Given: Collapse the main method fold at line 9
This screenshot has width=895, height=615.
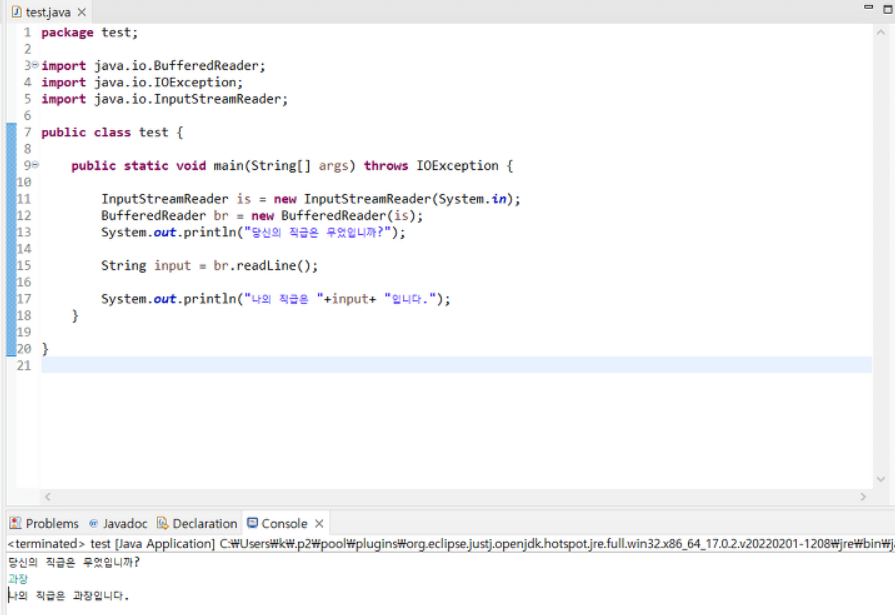Looking at the screenshot, I should pyautogui.click(x=35, y=165).
